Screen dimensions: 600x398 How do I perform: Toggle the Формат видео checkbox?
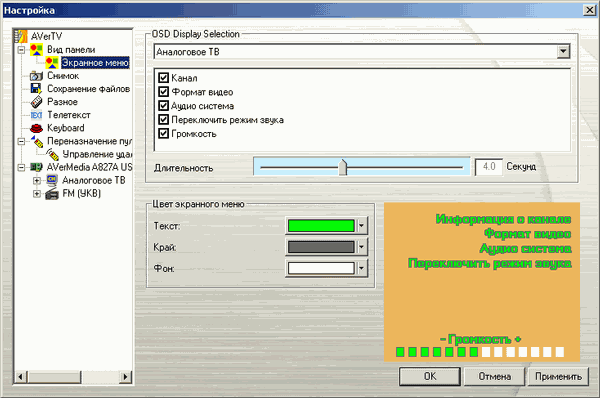click(163, 92)
